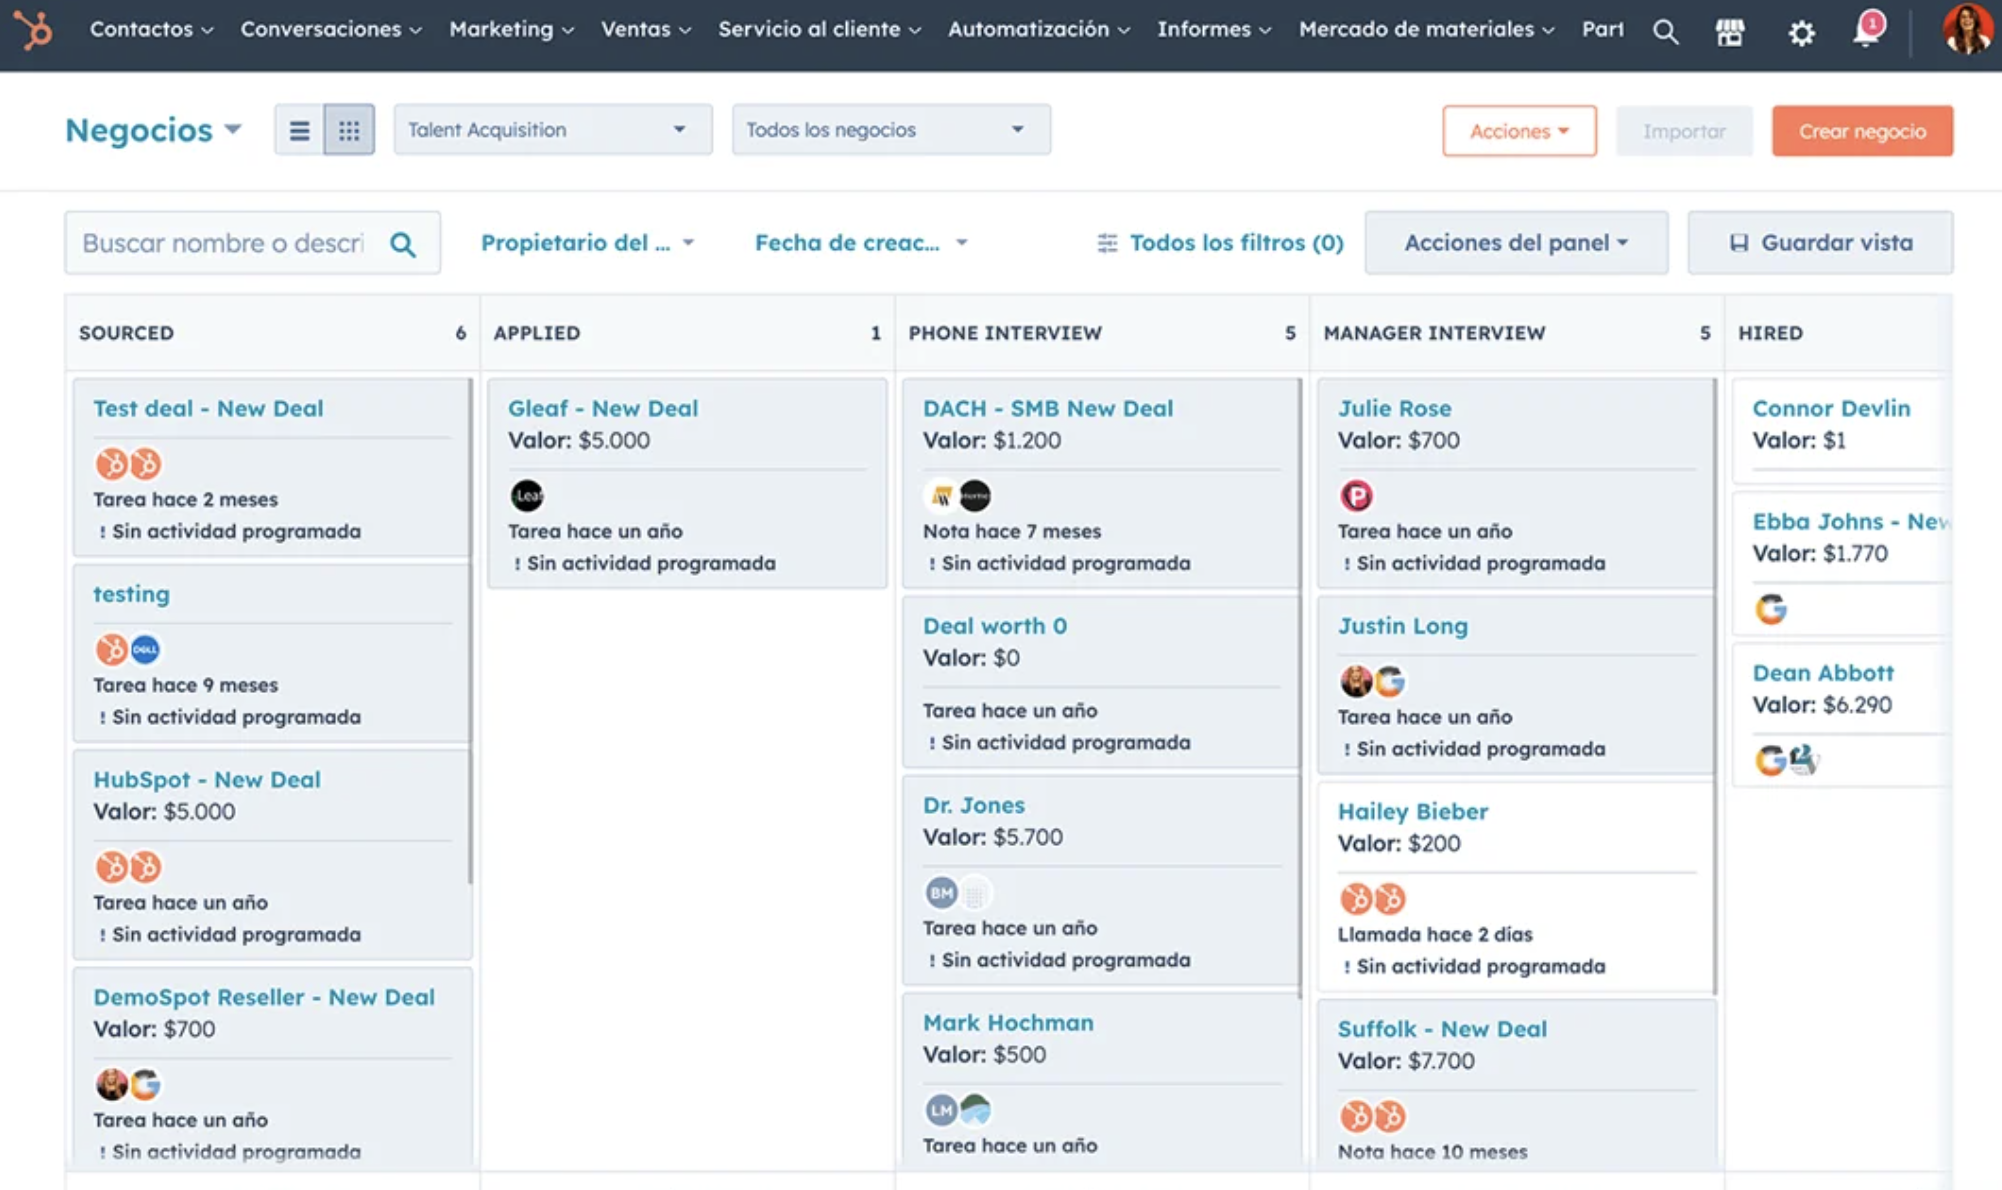Open the marketplace icon
Screen dimensions: 2002x1190
point(1730,32)
